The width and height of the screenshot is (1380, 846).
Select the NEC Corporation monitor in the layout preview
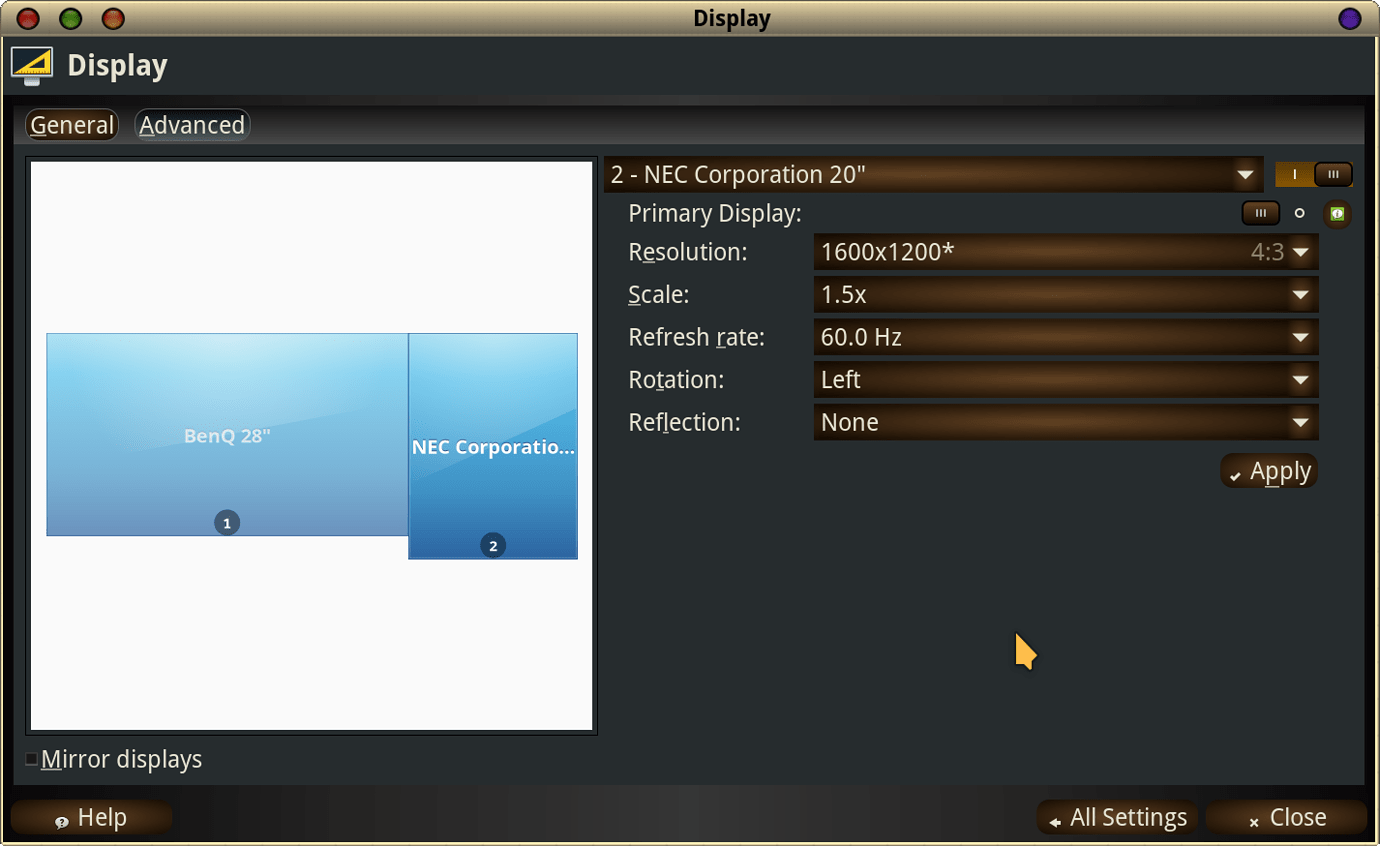tap(492, 445)
